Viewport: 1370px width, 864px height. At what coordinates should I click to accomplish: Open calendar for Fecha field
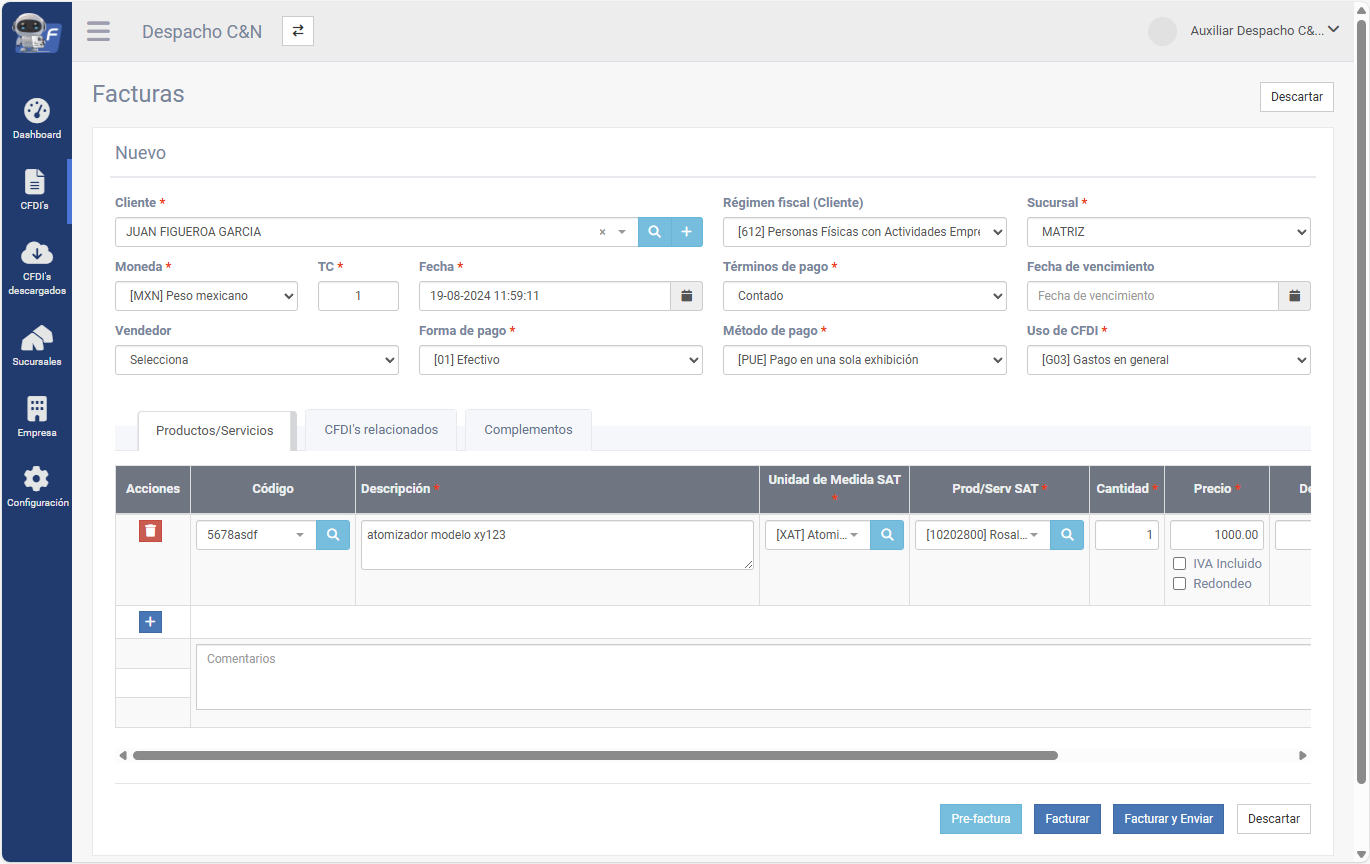686,296
